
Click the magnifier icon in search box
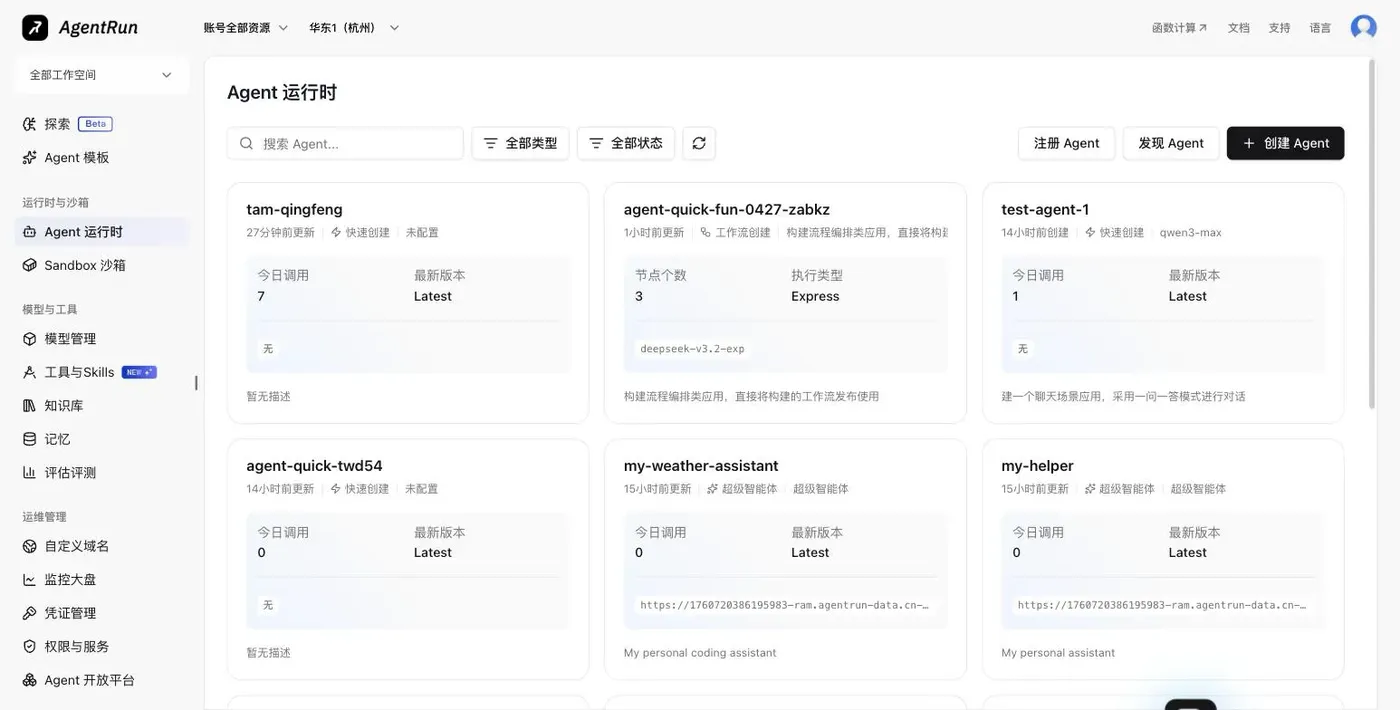(246, 143)
